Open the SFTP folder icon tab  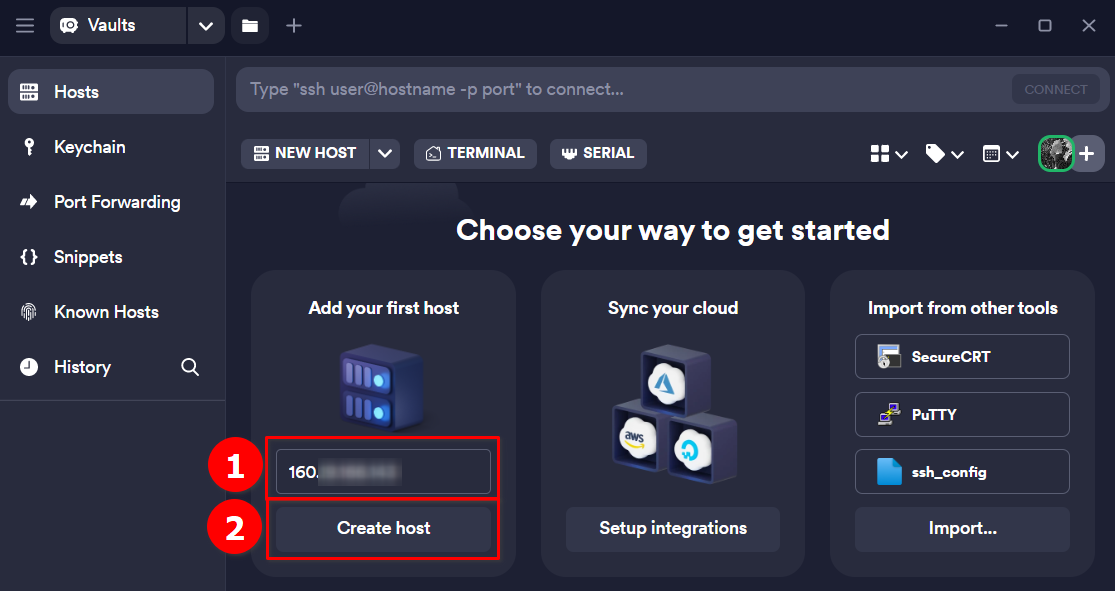tap(250, 26)
